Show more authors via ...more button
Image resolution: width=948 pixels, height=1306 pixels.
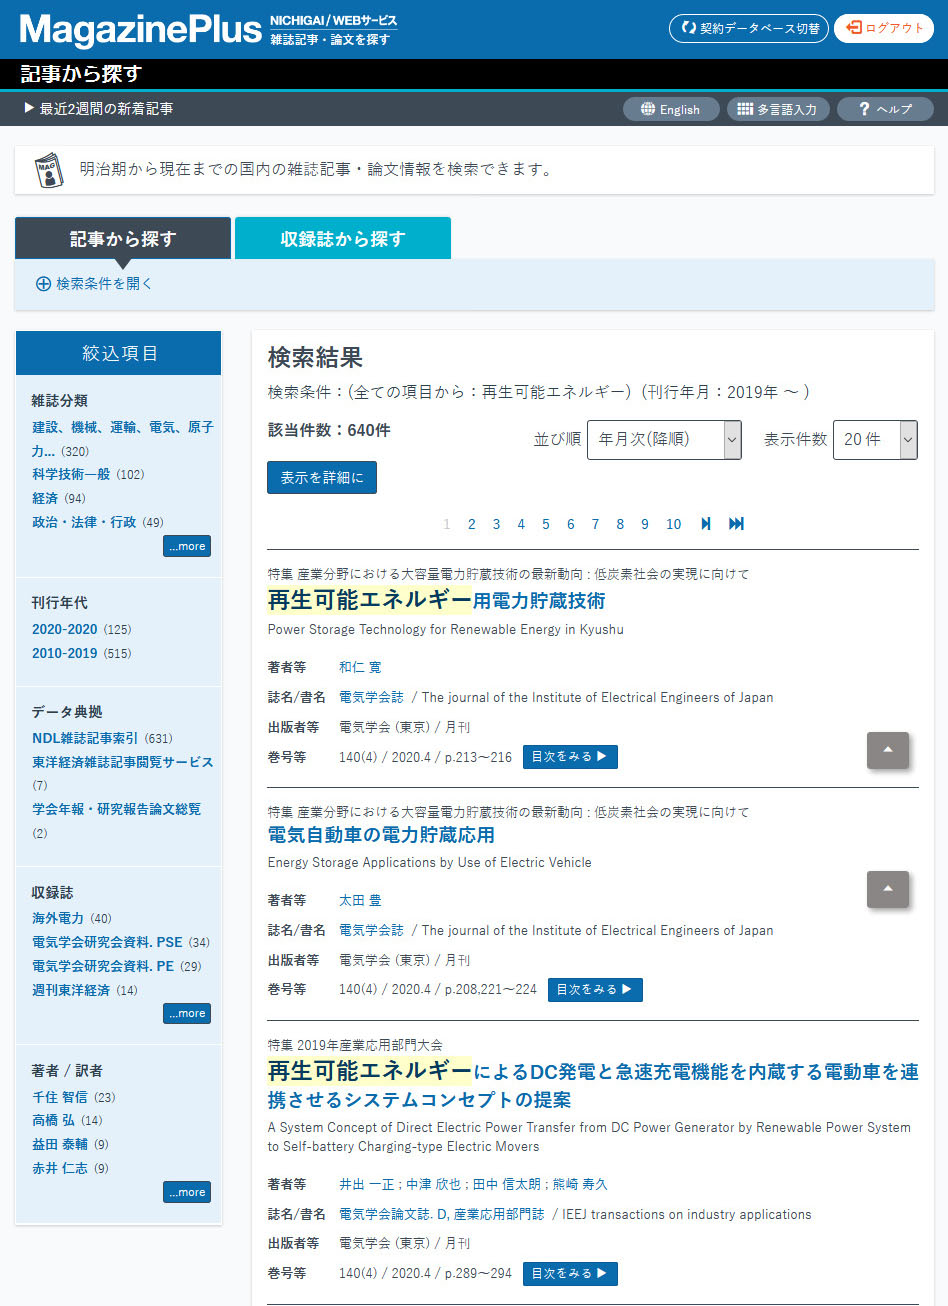(x=187, y=1192)
